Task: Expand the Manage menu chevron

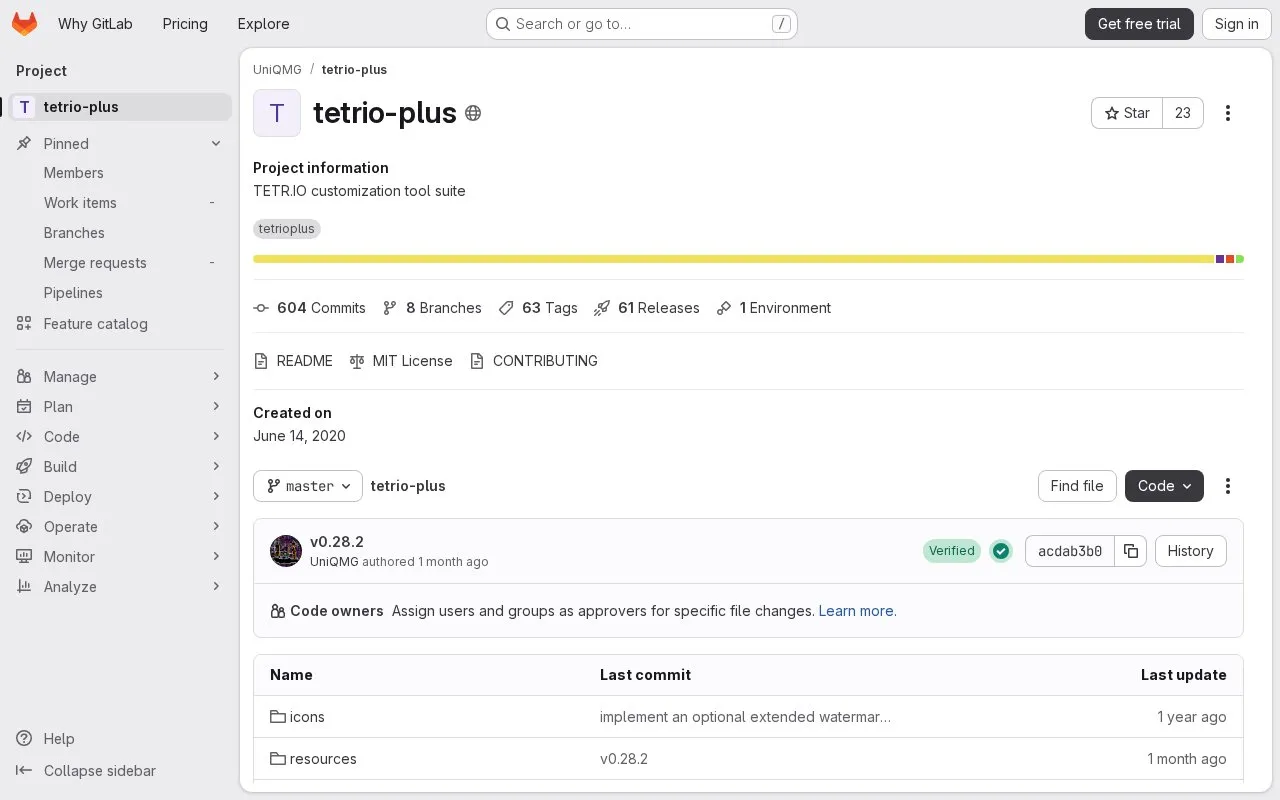Action: tap(216, 377)
